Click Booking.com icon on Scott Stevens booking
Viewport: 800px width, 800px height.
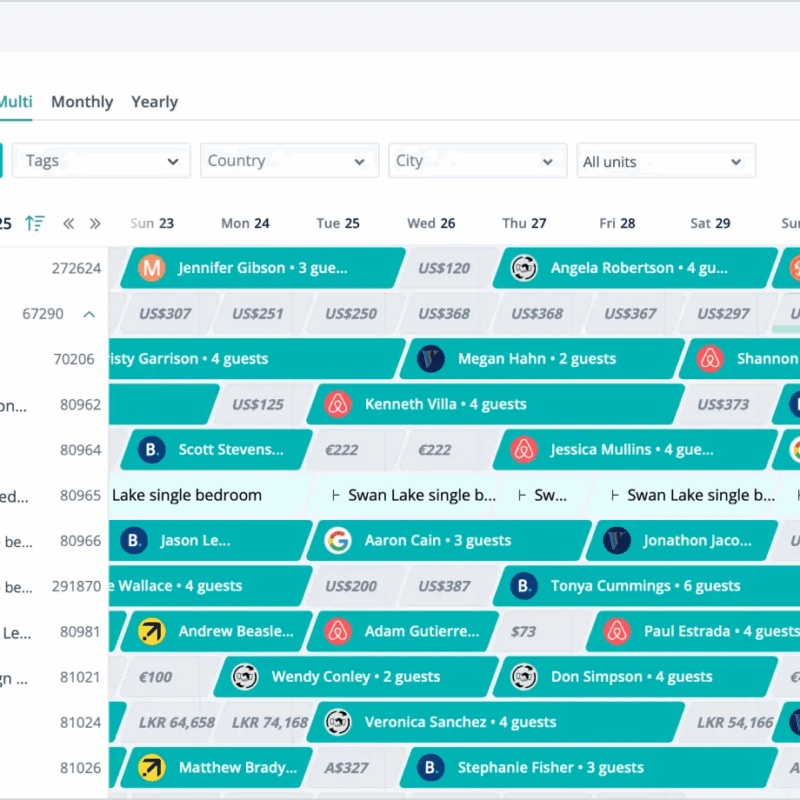coord(151,450)
